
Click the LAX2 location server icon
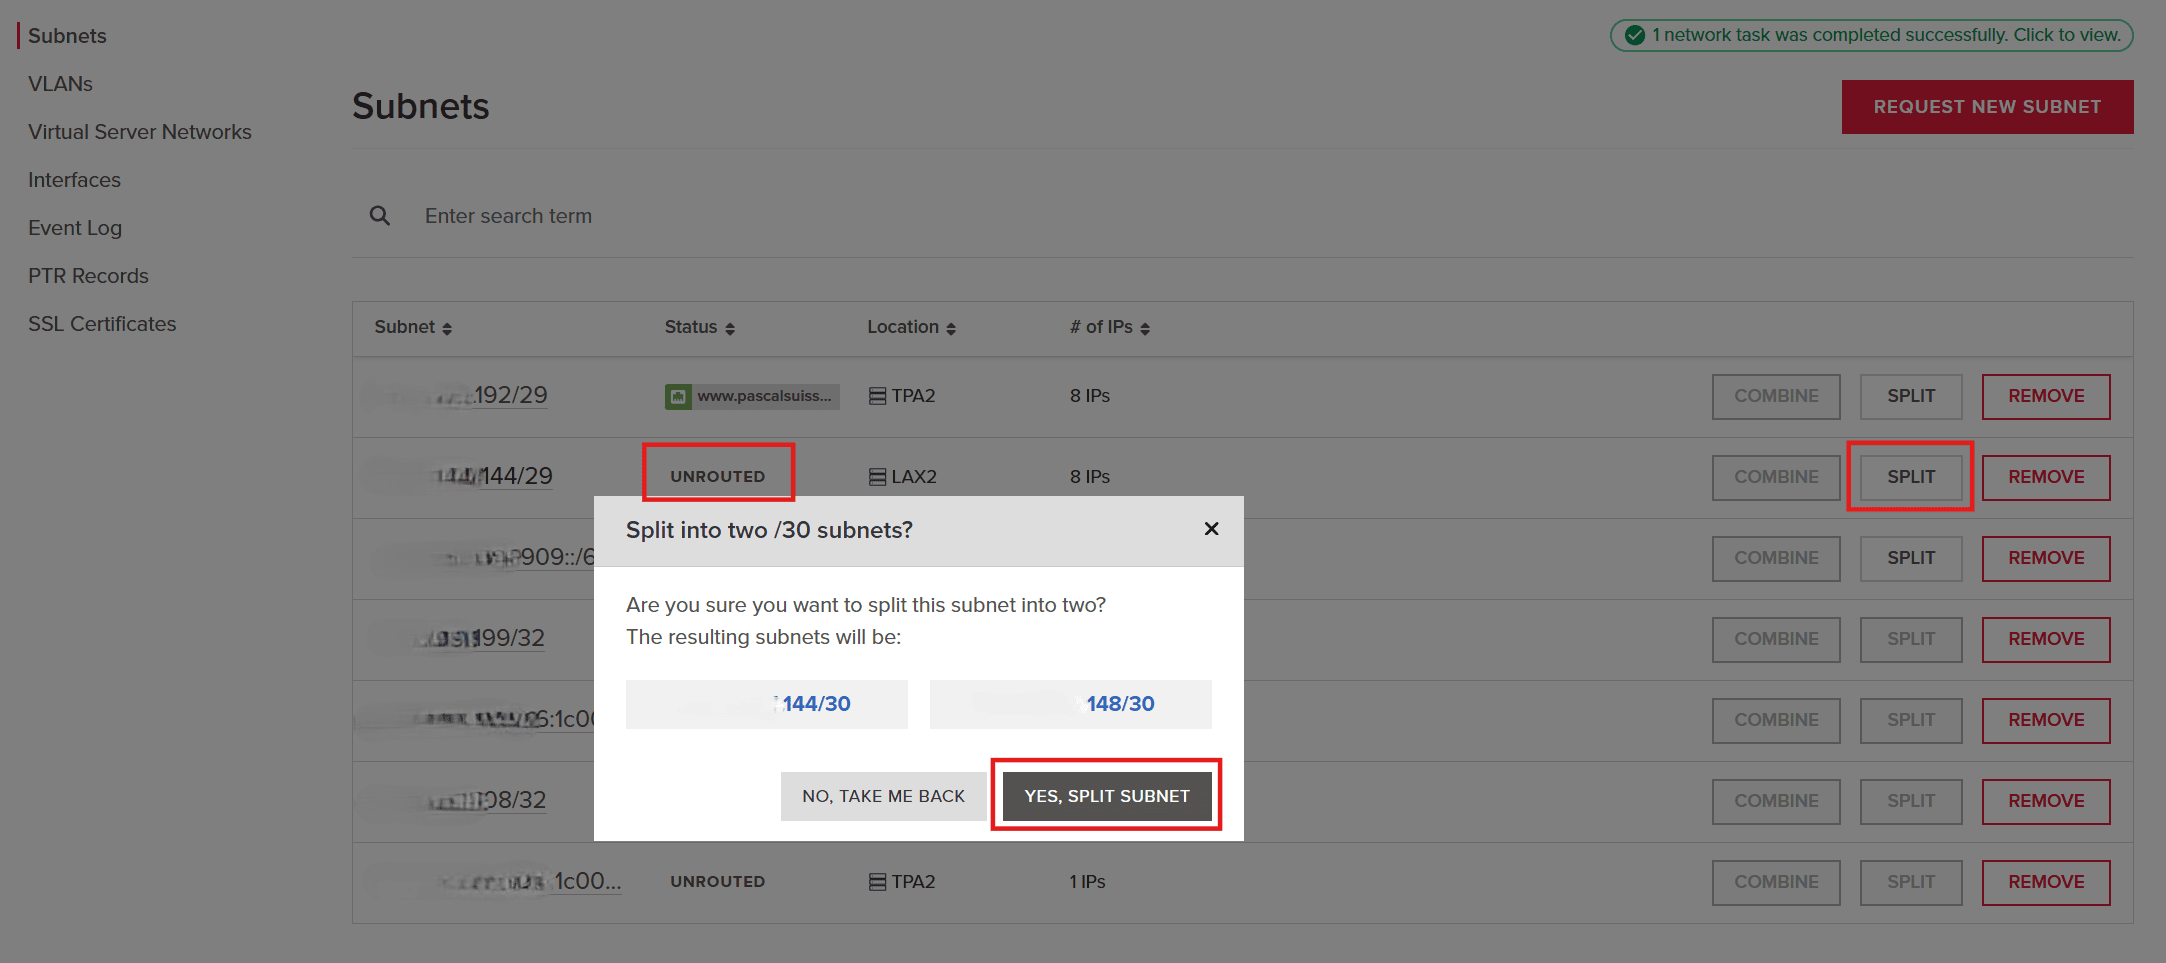(x=877, y=477)
